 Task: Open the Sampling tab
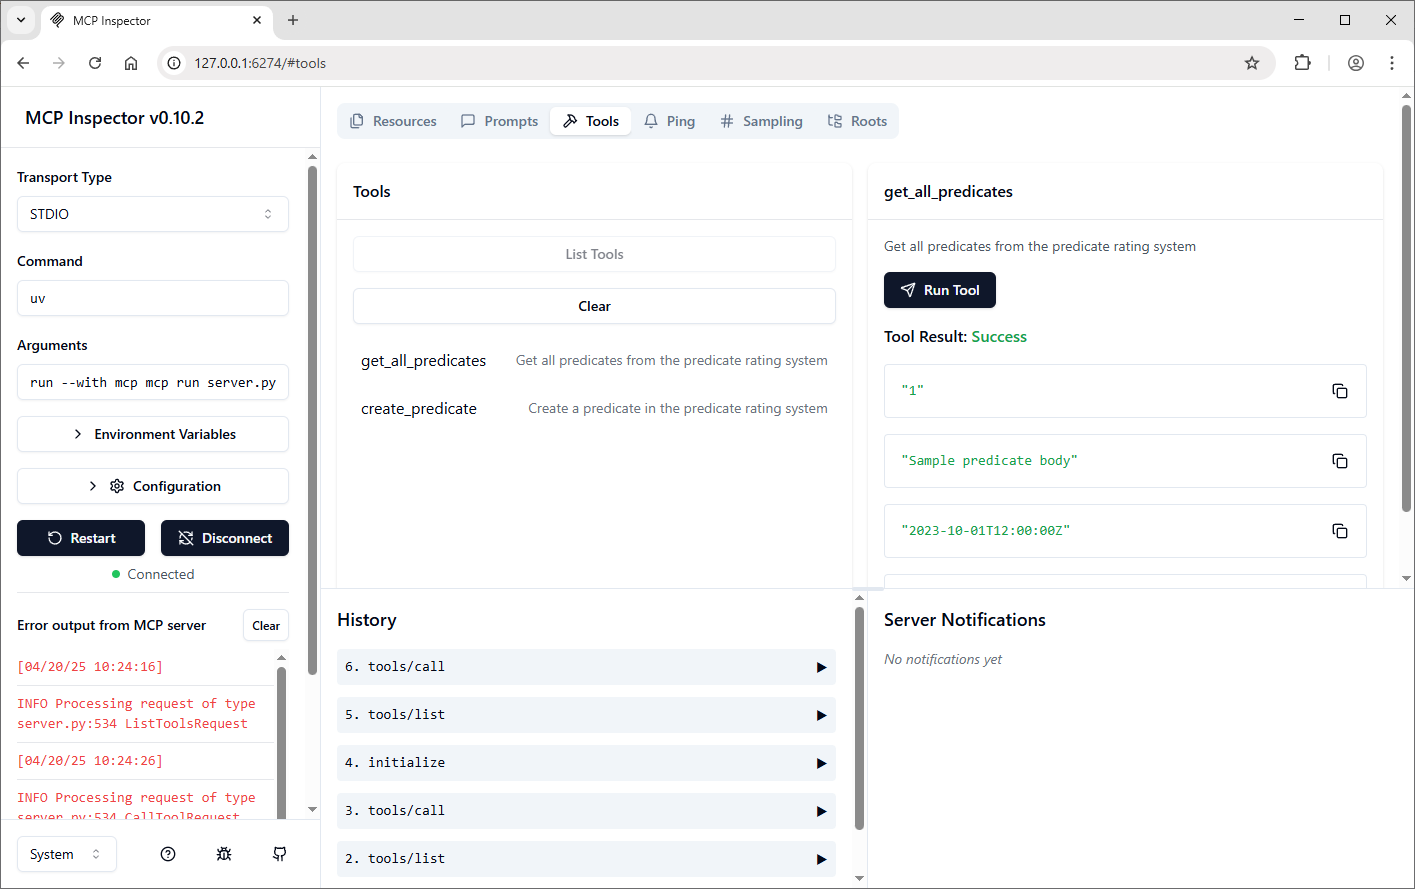tap(761, 121)
